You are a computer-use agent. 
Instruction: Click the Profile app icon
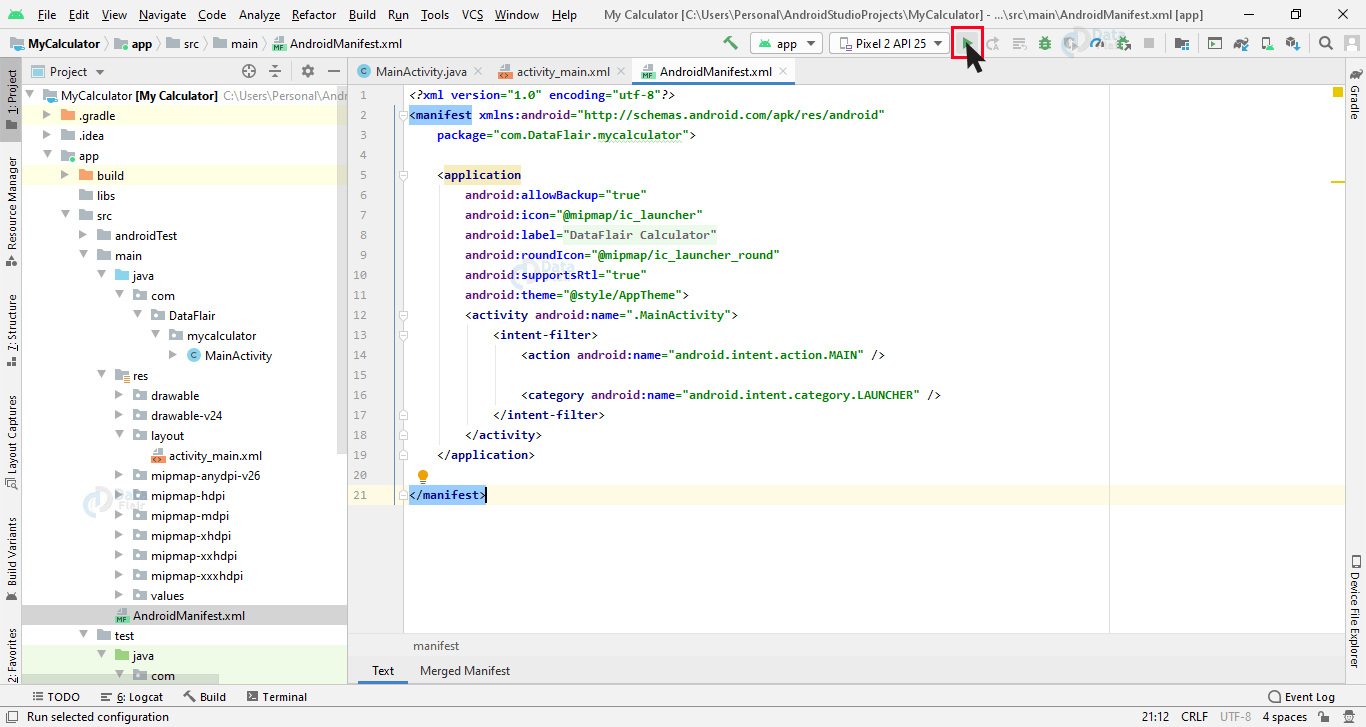pyautogui.click(x=1096, y=44)
